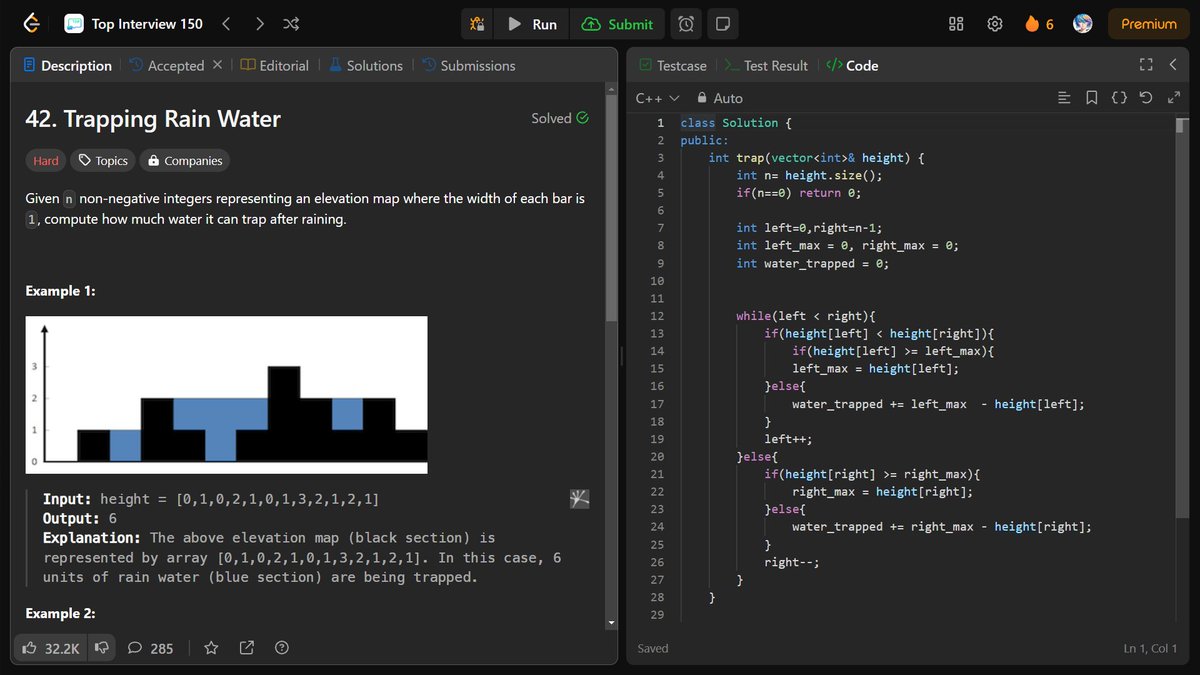The image size is (1200, 675).
Task: Switch to the Description tab
Action: coord(67,65)
